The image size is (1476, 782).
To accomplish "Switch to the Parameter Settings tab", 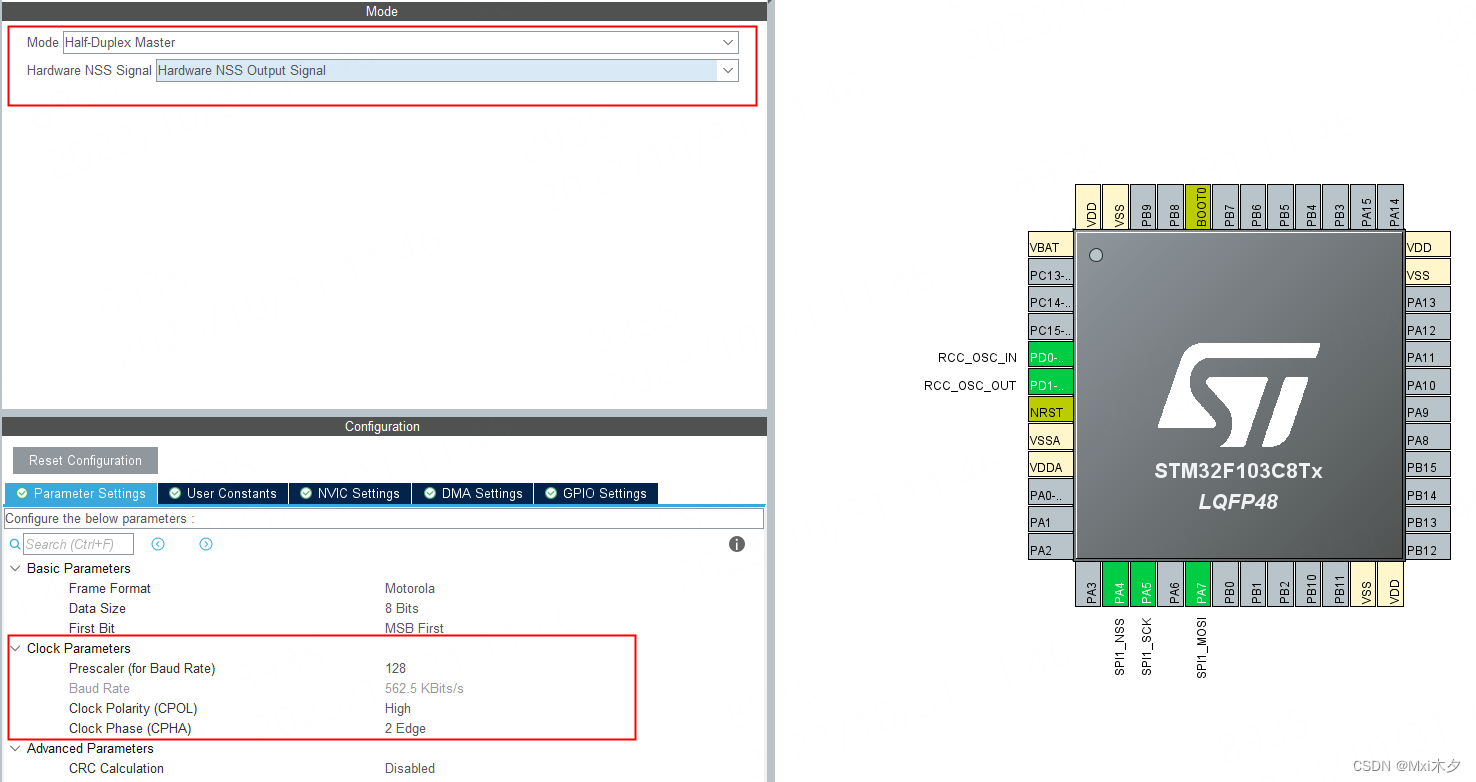I will (x=80, y=493).
